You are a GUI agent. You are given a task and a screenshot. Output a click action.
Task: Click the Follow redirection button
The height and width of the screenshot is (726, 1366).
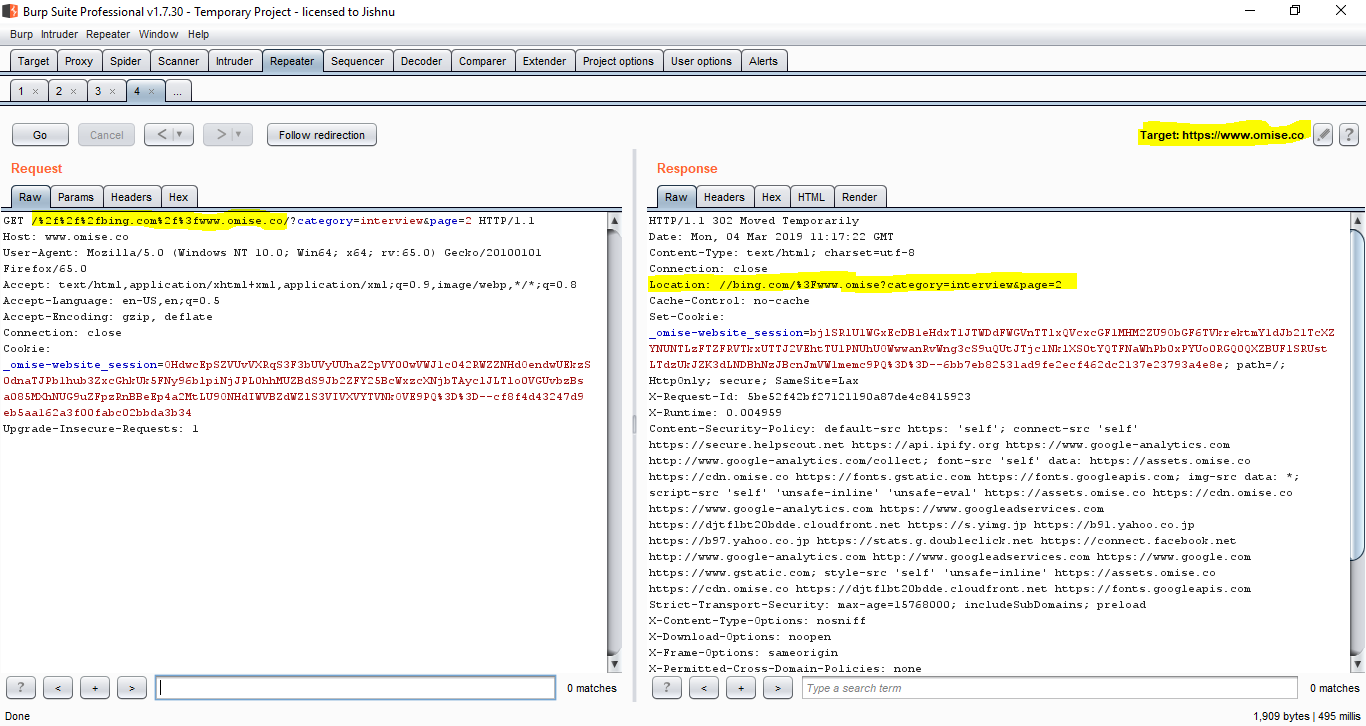point(322,135)
